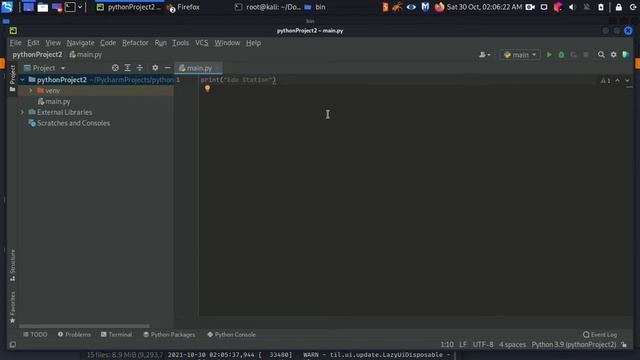640x360 pixels.
Task: Open Search Everywhere magnifier icon
Action: tap(601, 55)
